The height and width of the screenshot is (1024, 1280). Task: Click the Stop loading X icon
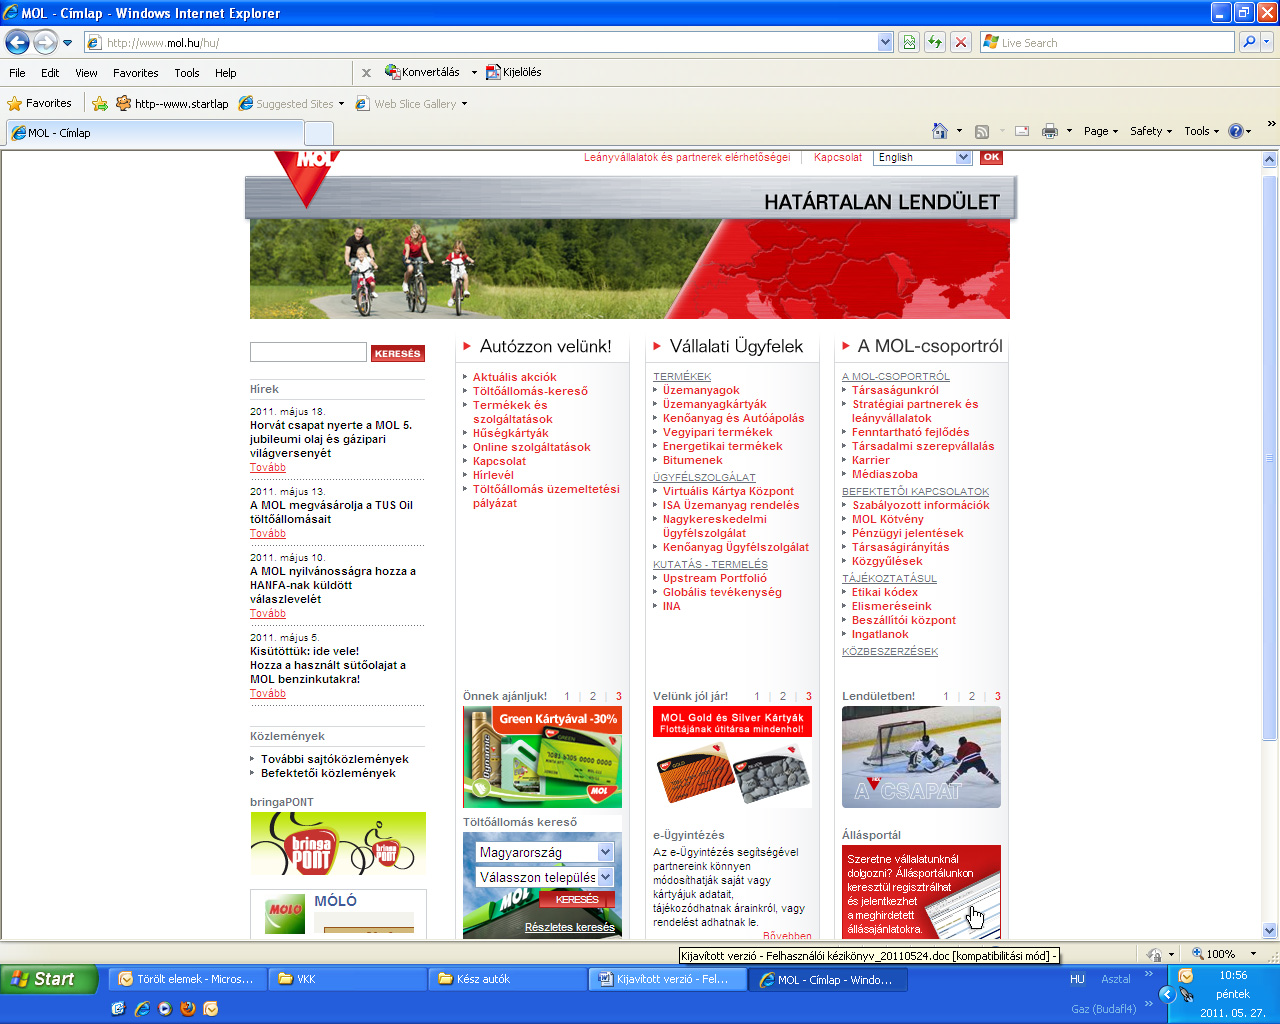tap(960, 42)
